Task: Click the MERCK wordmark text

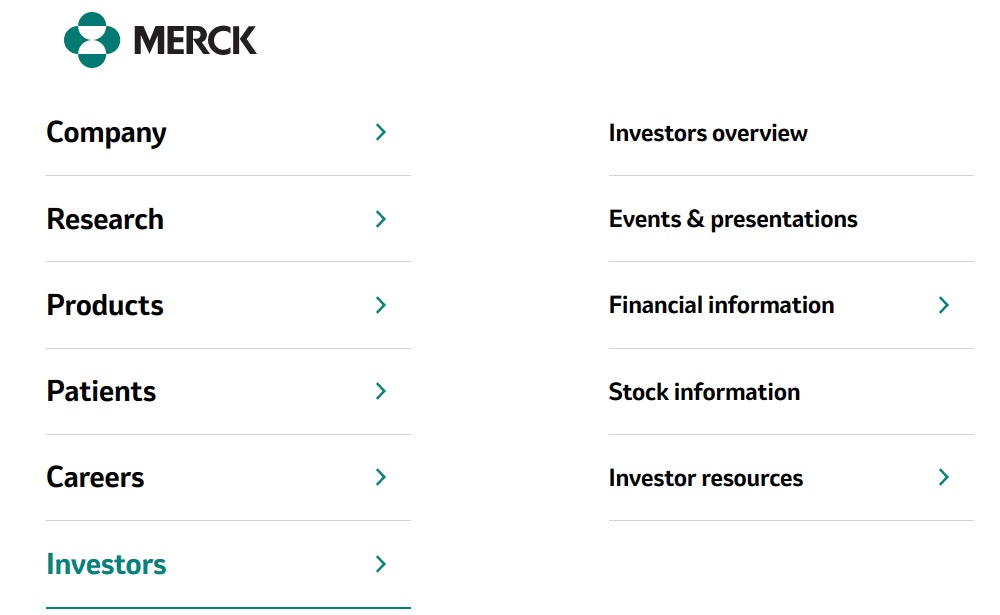Action: pyautogui.click(x=195, y=40)
